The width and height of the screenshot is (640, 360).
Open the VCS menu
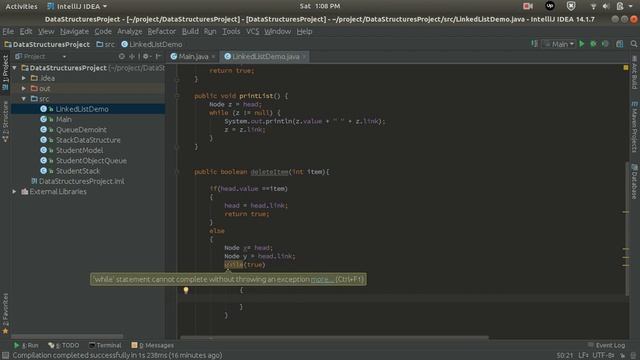252,31
